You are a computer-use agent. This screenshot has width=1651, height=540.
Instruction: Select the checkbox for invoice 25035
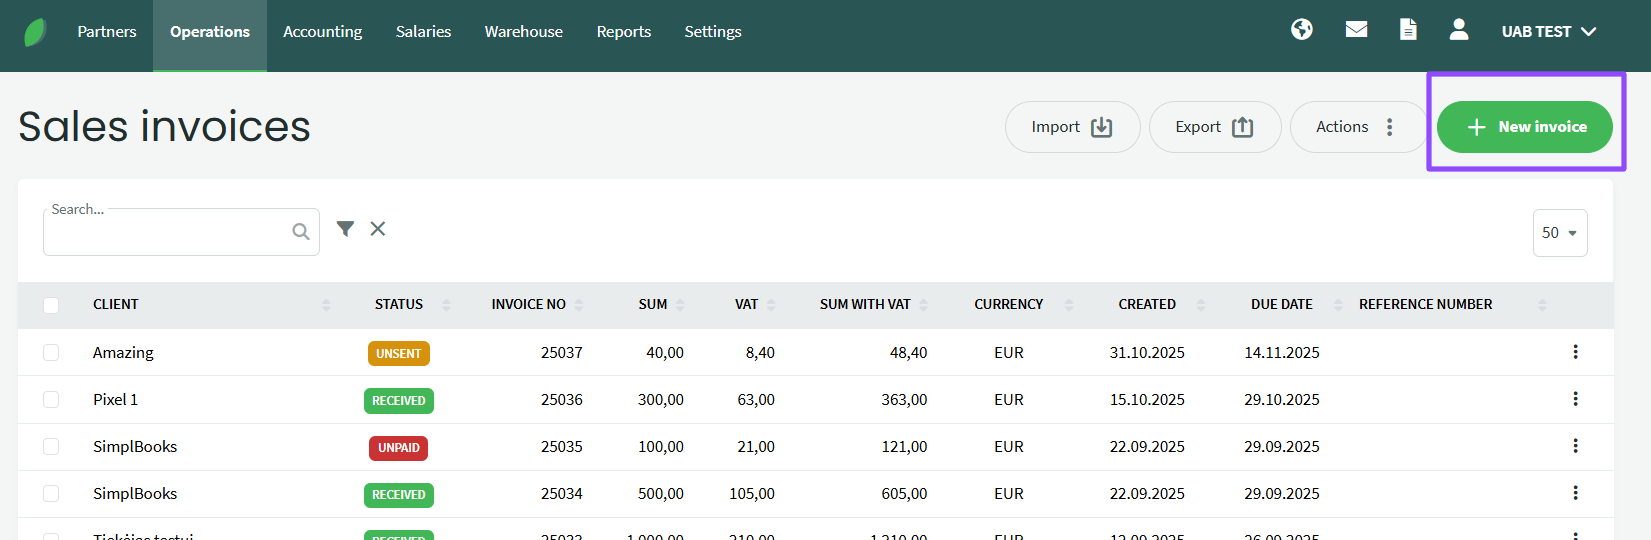pos(51,447)
